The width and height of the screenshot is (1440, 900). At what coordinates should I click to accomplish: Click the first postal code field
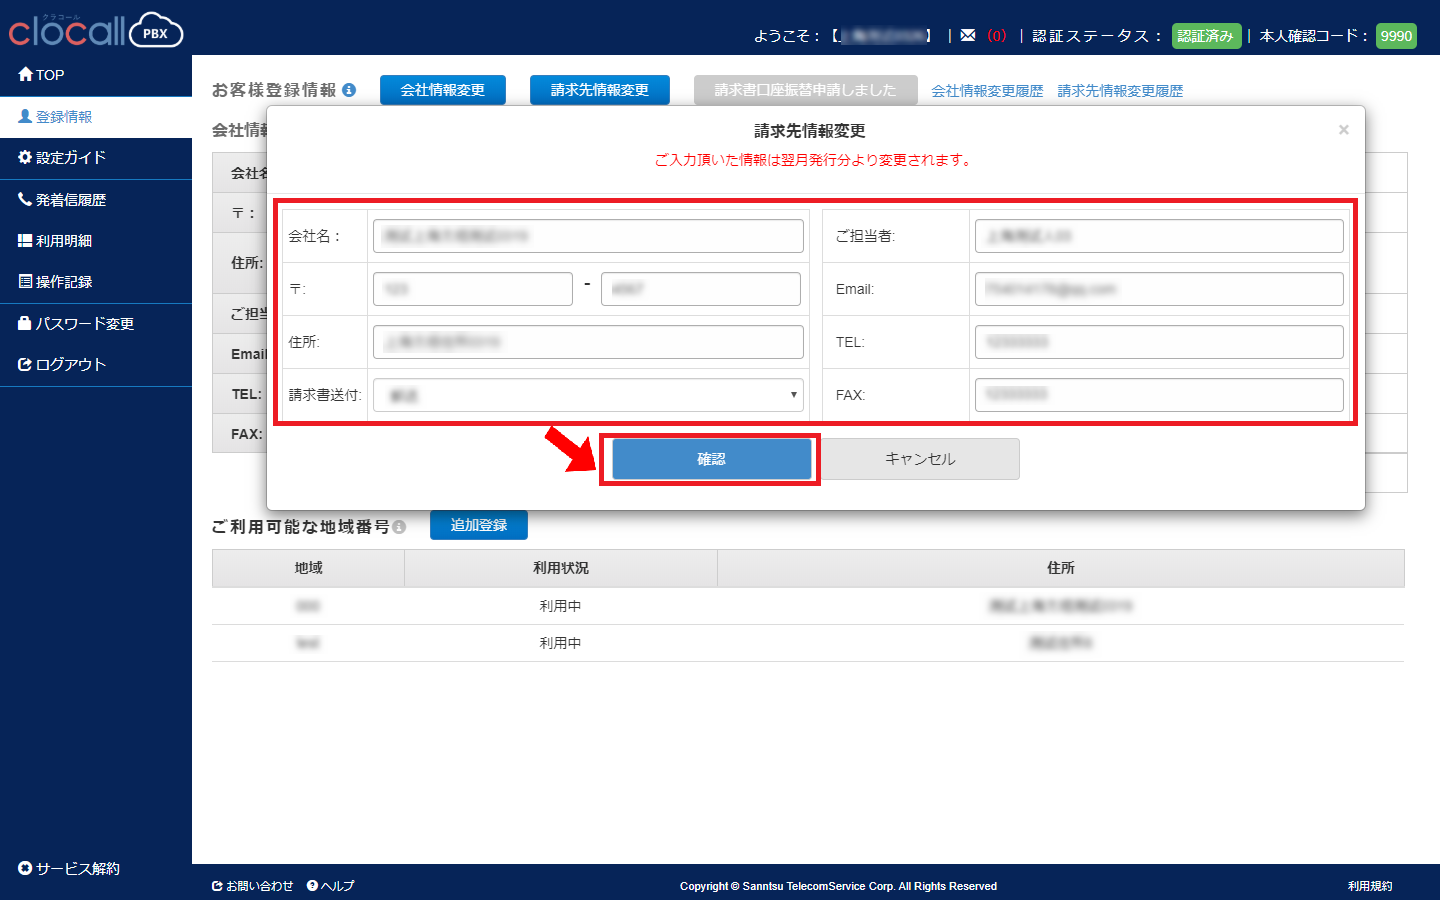(x=473, y=289)
